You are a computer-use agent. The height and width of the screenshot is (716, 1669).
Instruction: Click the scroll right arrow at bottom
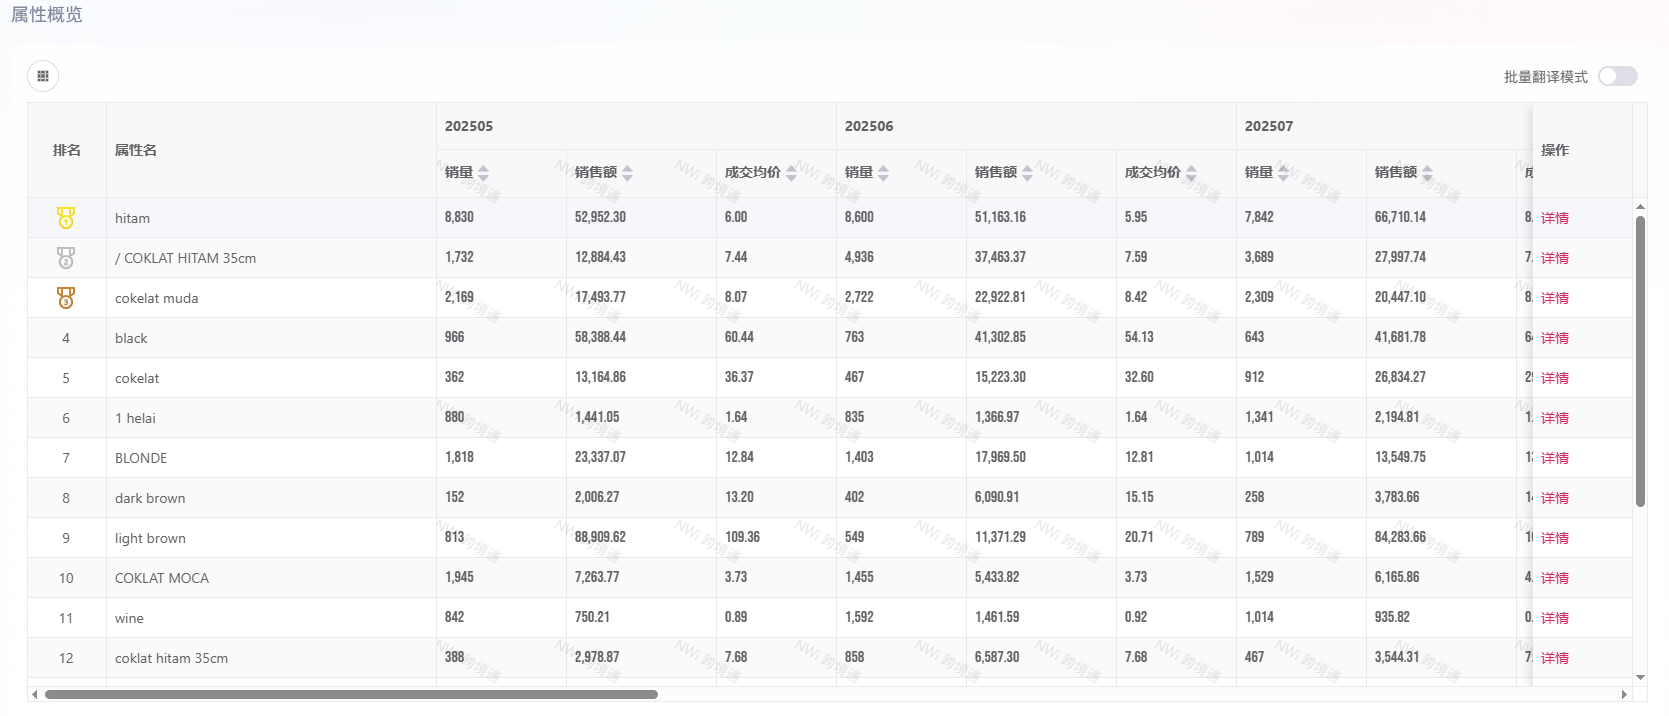click(x=1624, y=694)
